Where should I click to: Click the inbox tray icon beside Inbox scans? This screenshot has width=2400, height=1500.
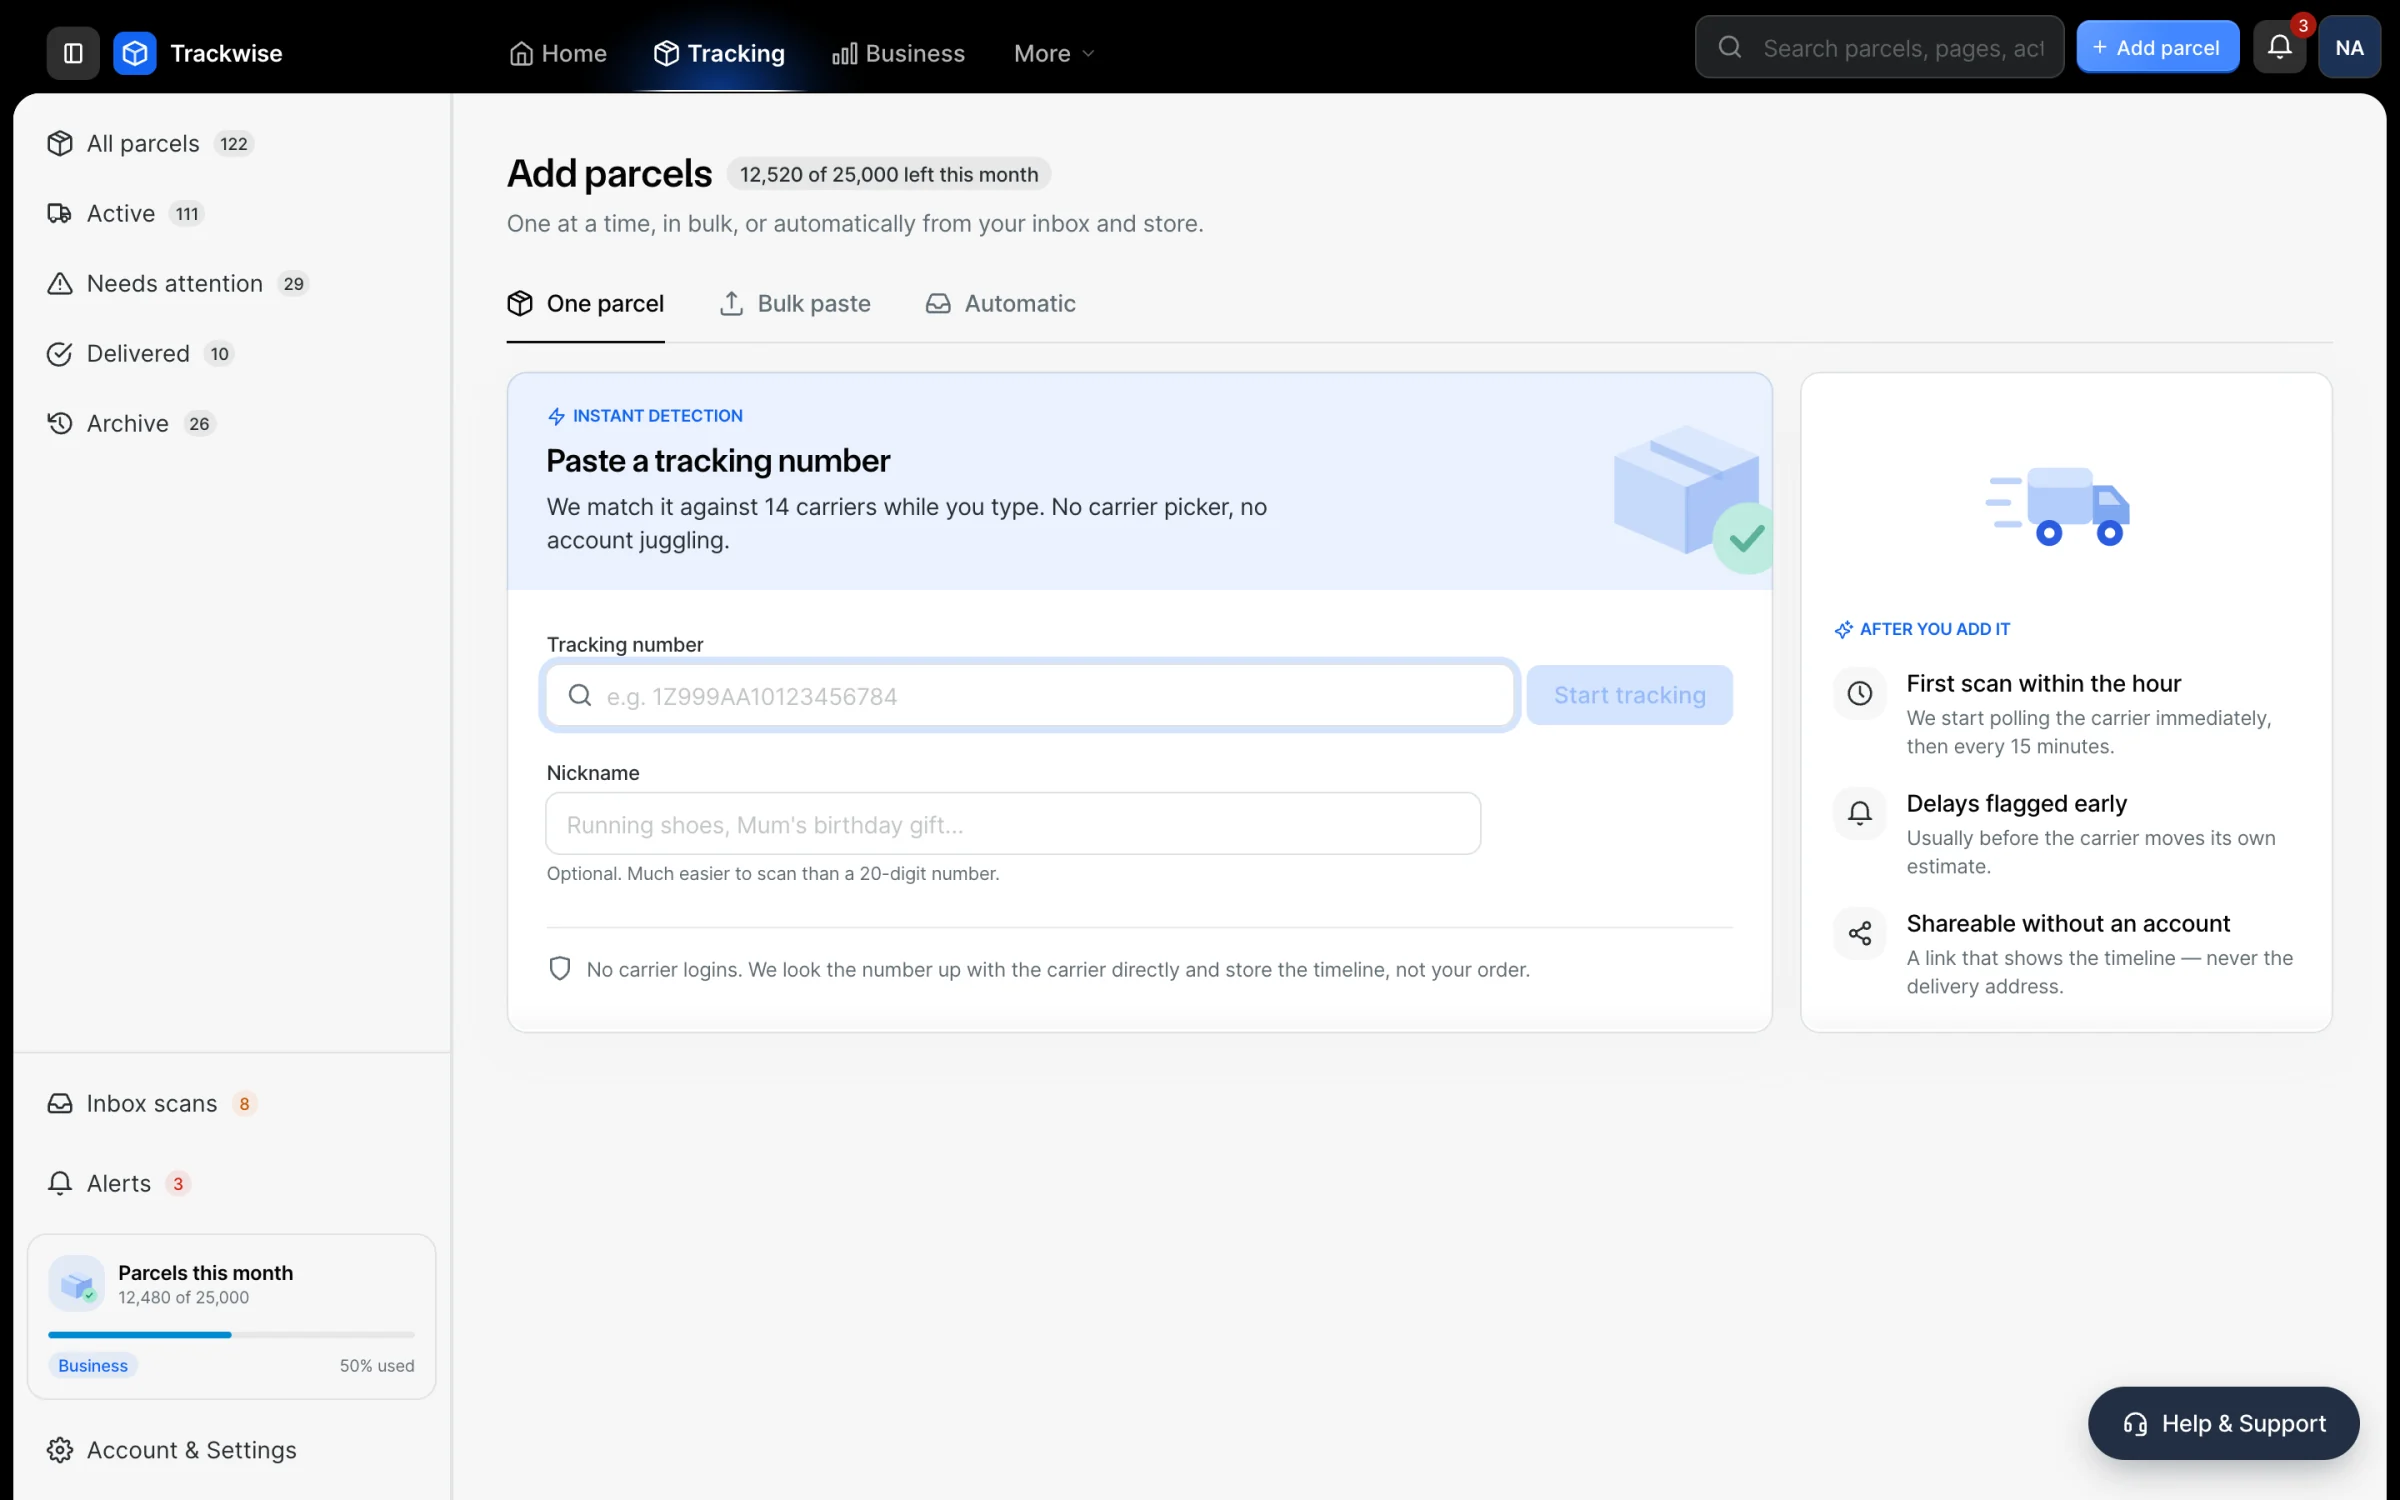coord(60,1103)
